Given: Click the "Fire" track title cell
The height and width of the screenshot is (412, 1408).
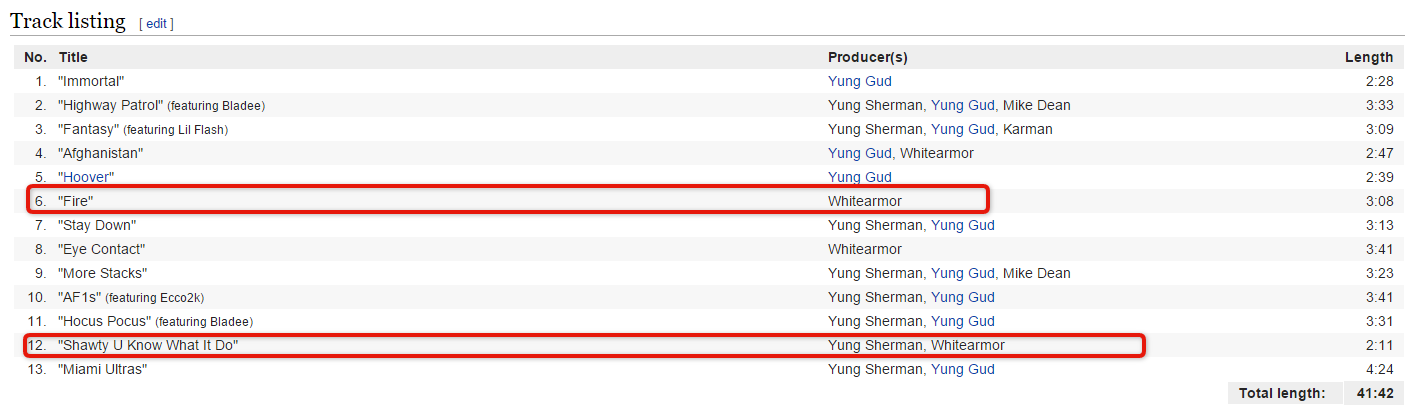Looking at the screenshot, I should [x=76, y=201].
